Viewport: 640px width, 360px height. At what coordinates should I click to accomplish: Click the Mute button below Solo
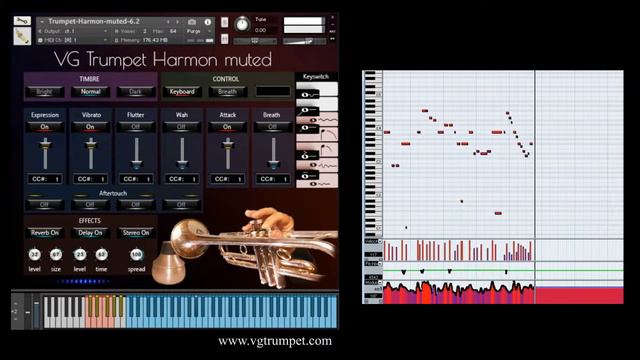[224, 39]
